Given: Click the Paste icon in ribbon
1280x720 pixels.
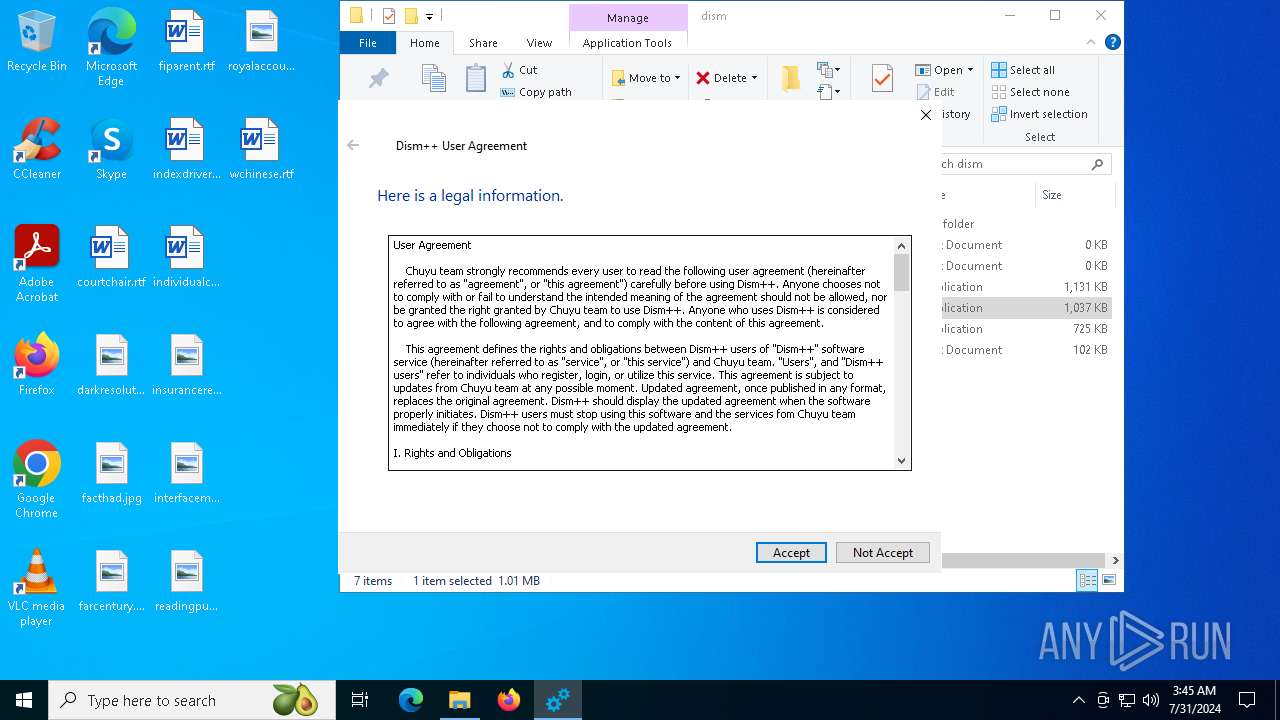Looking at the screenshot, I should pyautogui.click(x=476, y=78).
